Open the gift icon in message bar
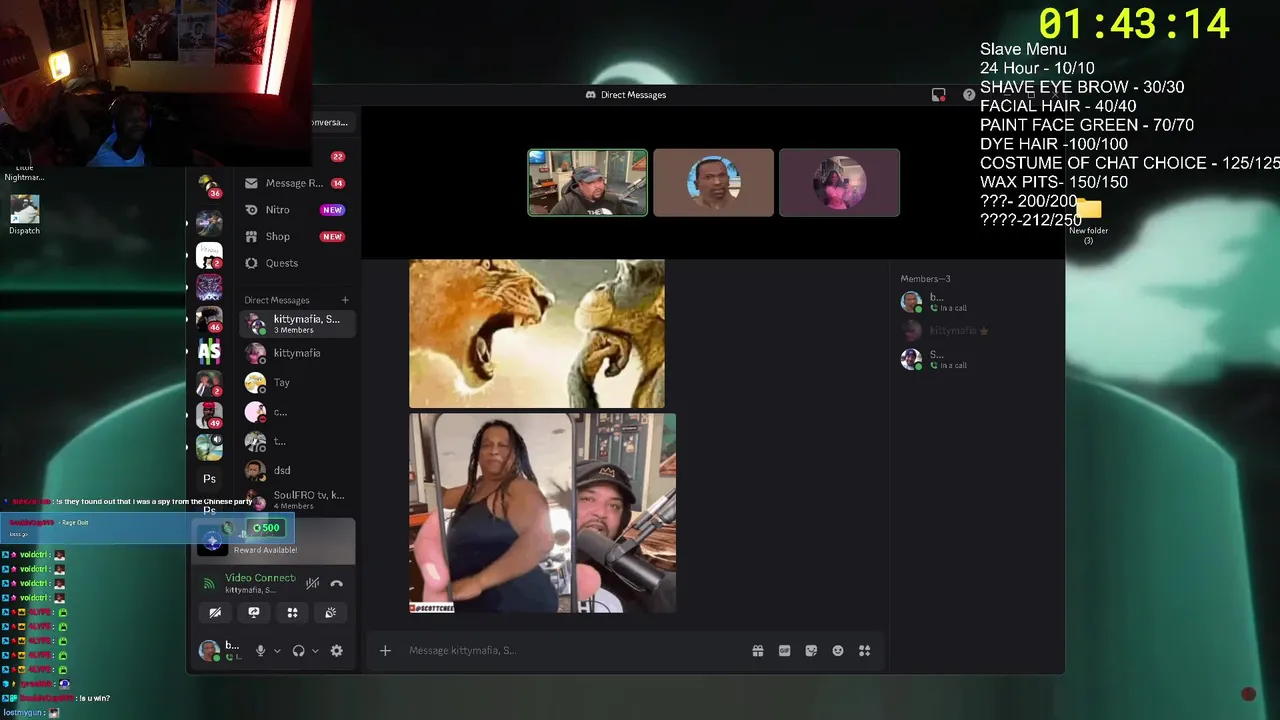 [x=758, y=651]
